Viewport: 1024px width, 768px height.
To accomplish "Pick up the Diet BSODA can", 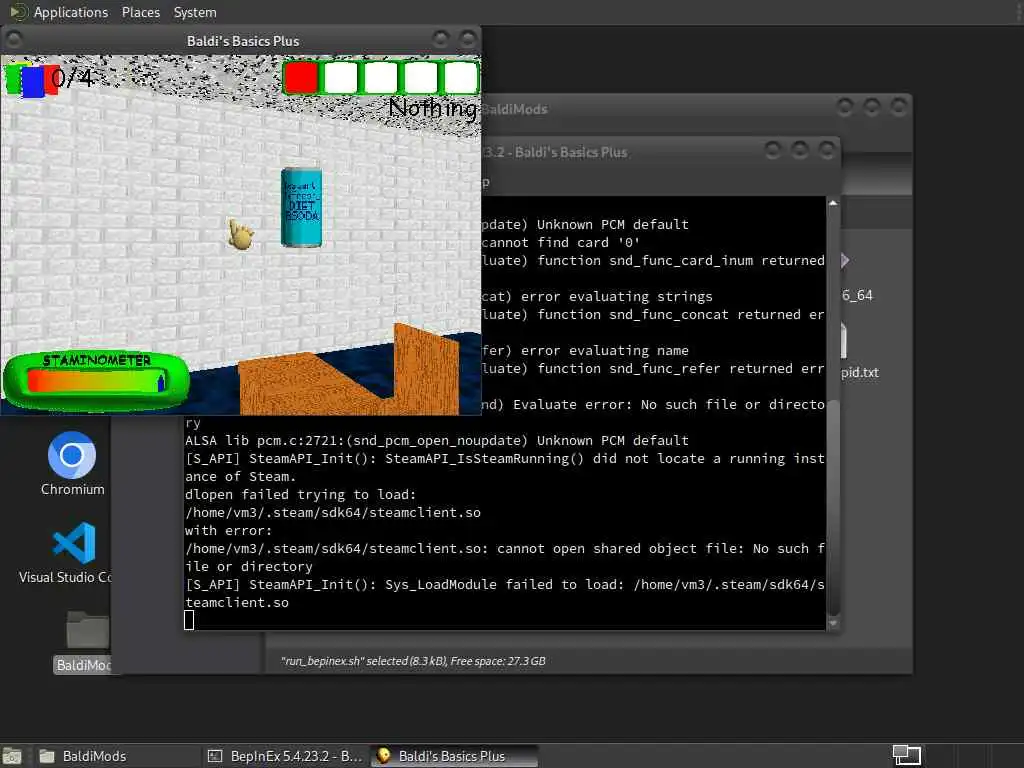I will tap(301, 208).
